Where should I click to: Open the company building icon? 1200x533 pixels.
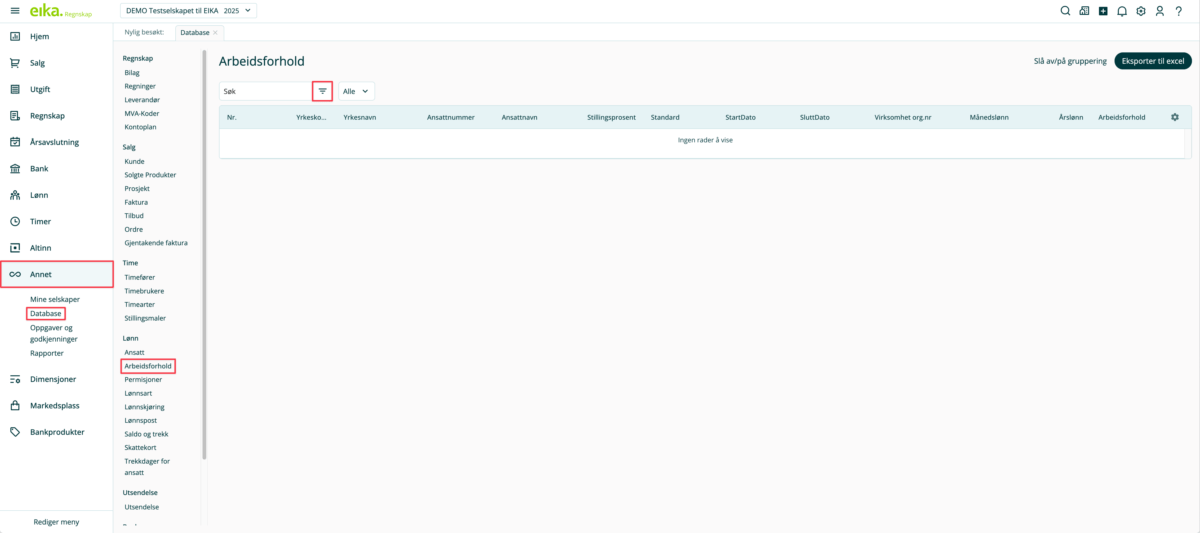click(1083, 11)
